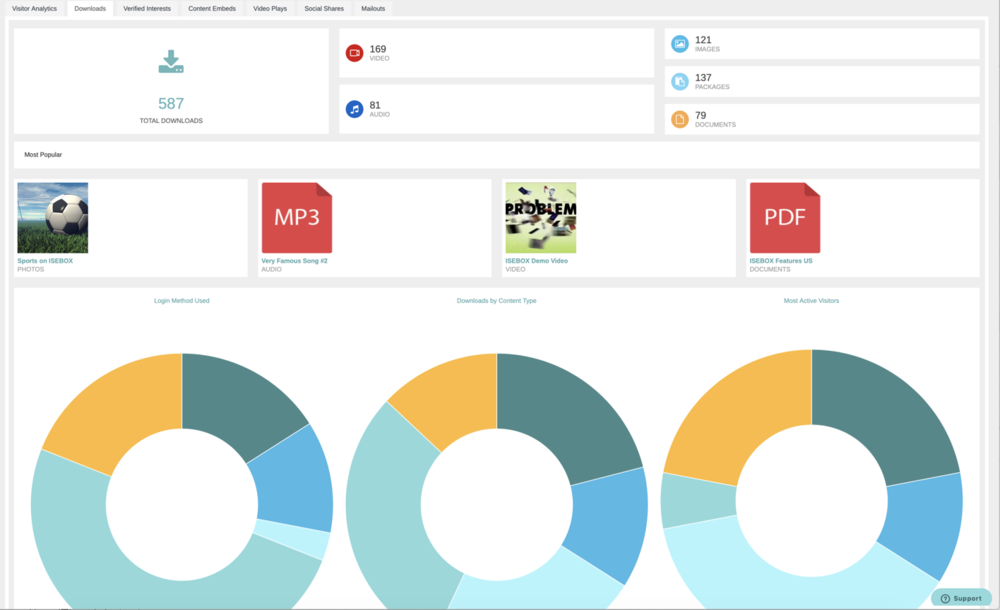The width and height of the screenshot is (1000, 610).
Task: Click the blue audio music note icon
Action: click(x=355, y=109)
